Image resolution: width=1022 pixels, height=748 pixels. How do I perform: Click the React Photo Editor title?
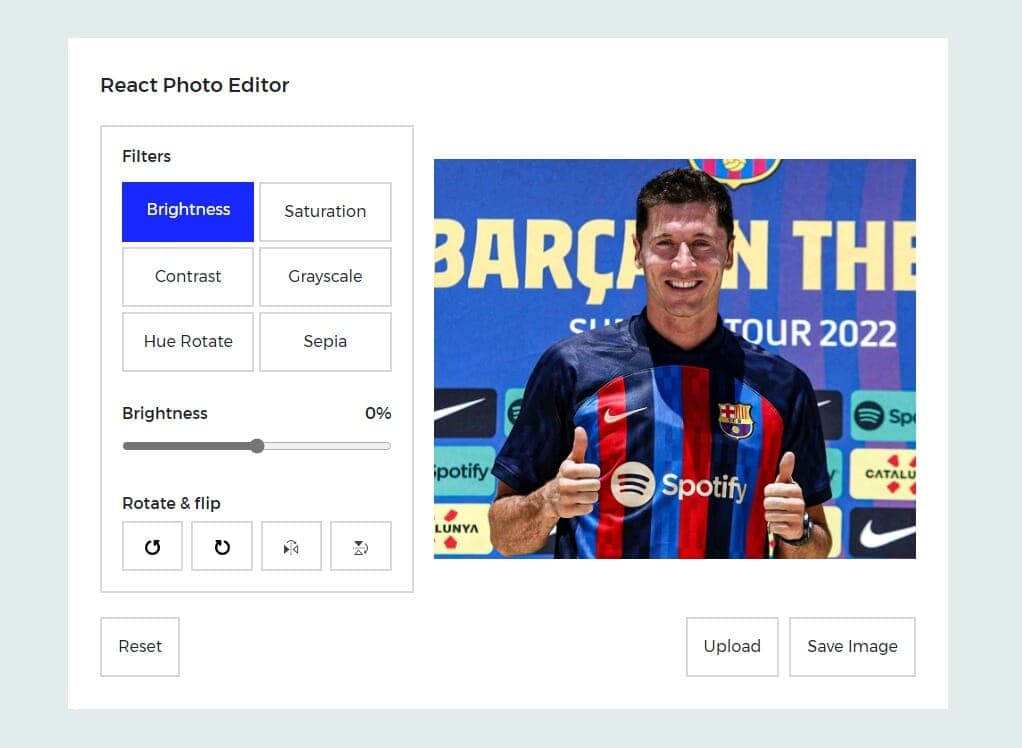coord(195,85)
